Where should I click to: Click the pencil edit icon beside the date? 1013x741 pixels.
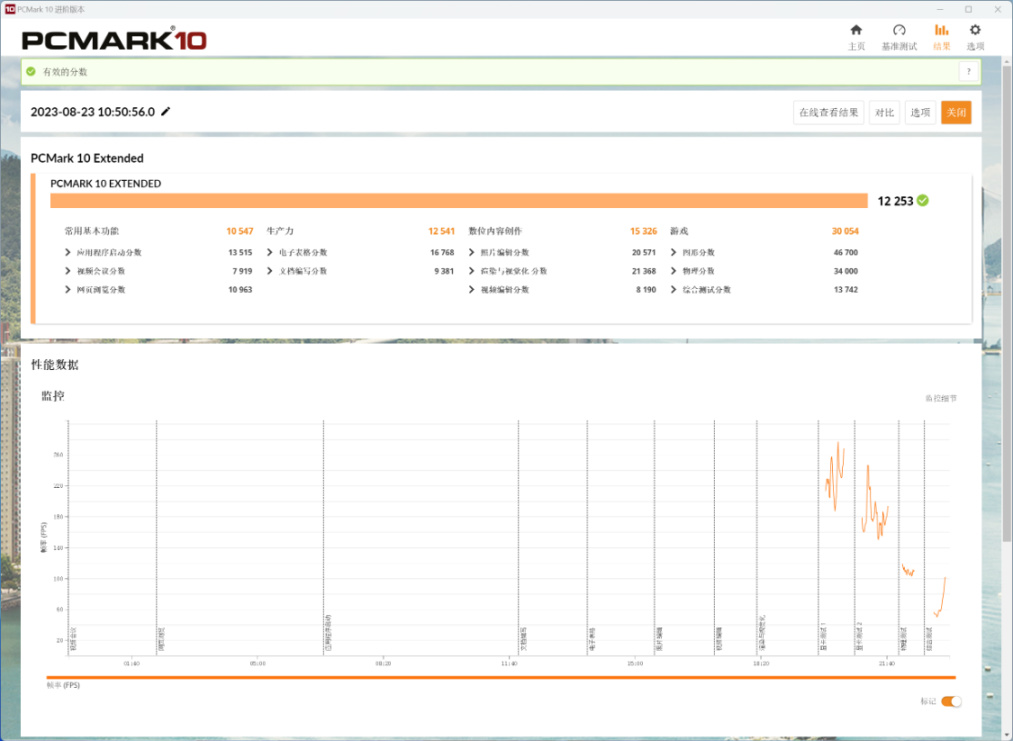pyautogui.click(x=166, y=111)
